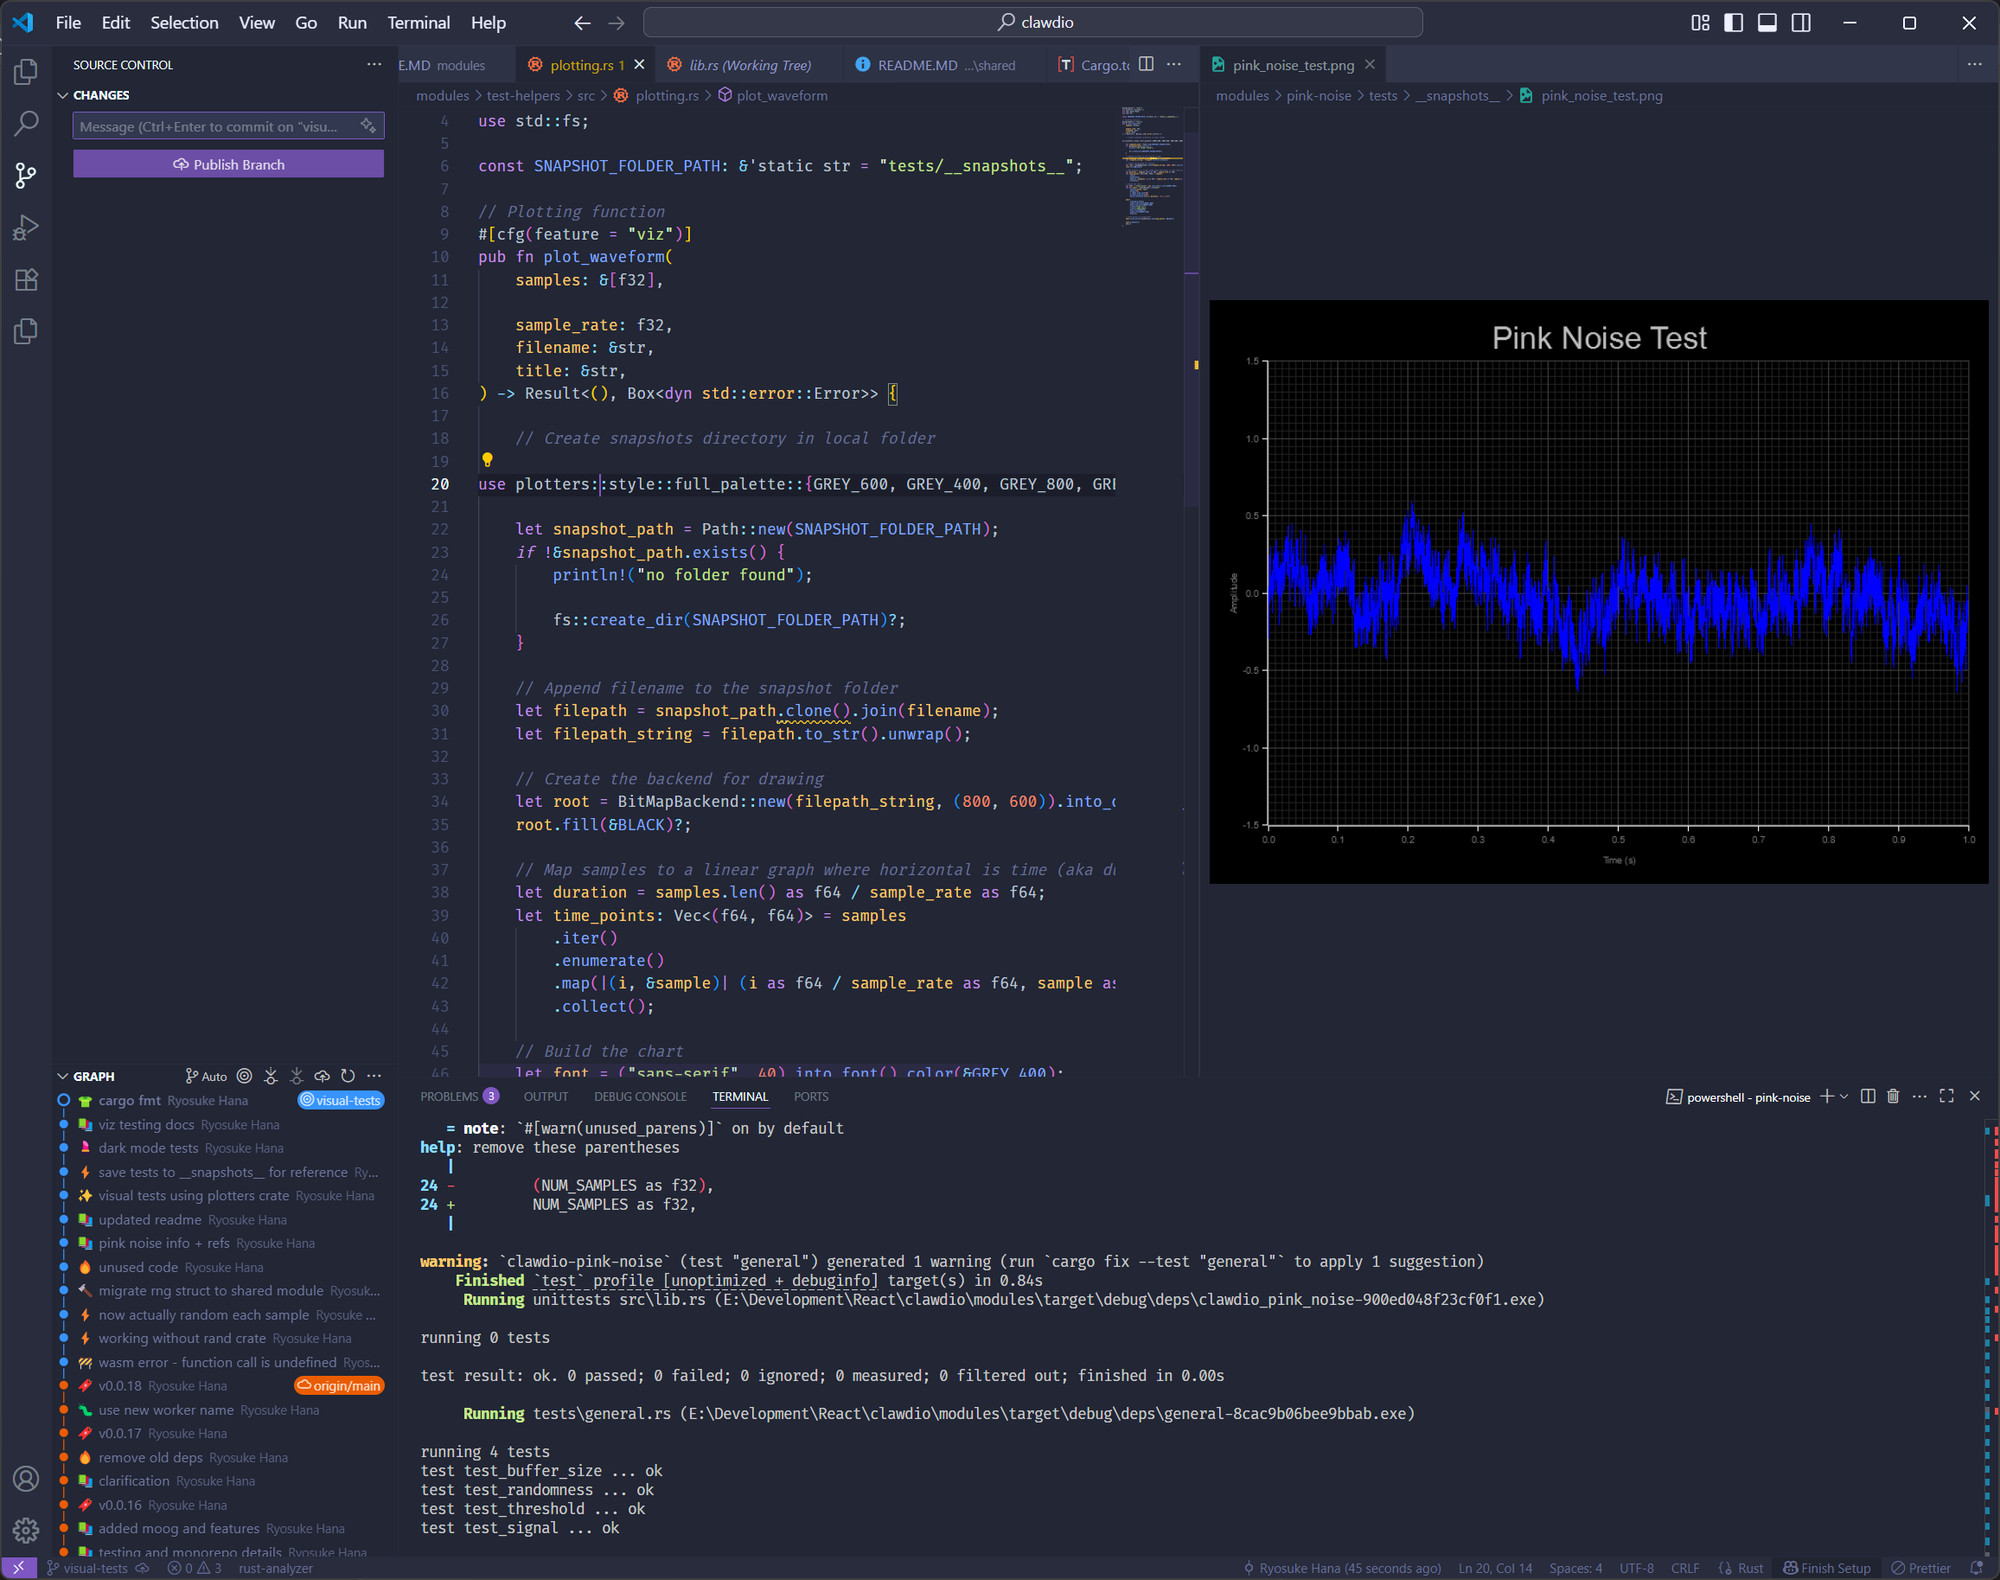Open the terminal profile dropdown
2000x1580 pixels.
1845,1096
